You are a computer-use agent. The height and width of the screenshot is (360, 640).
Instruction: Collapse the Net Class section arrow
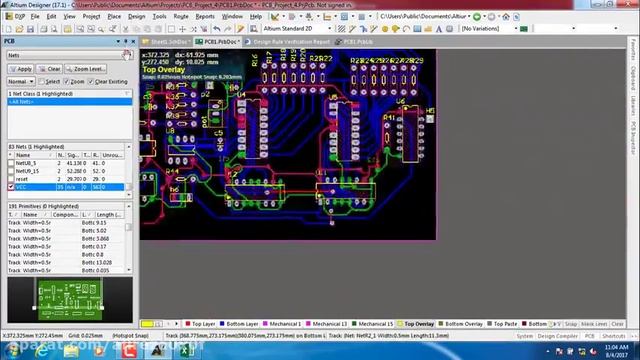point(127,93)
